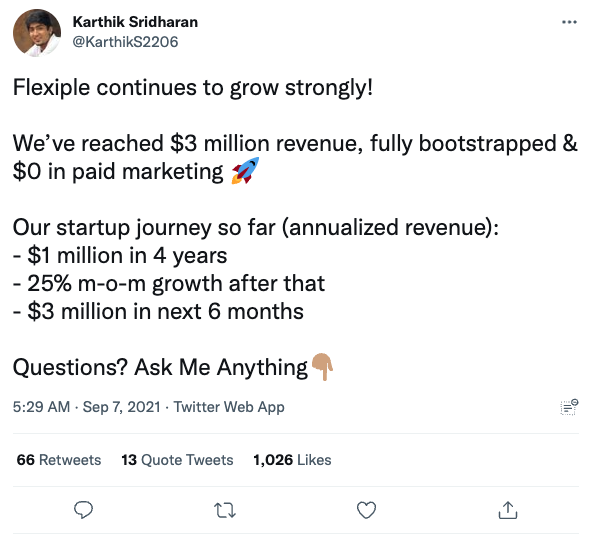This screenshot has height=544, width=594.
Task: Open the @KarthikS2206 handle link
Action: click(x=125, y=42)
